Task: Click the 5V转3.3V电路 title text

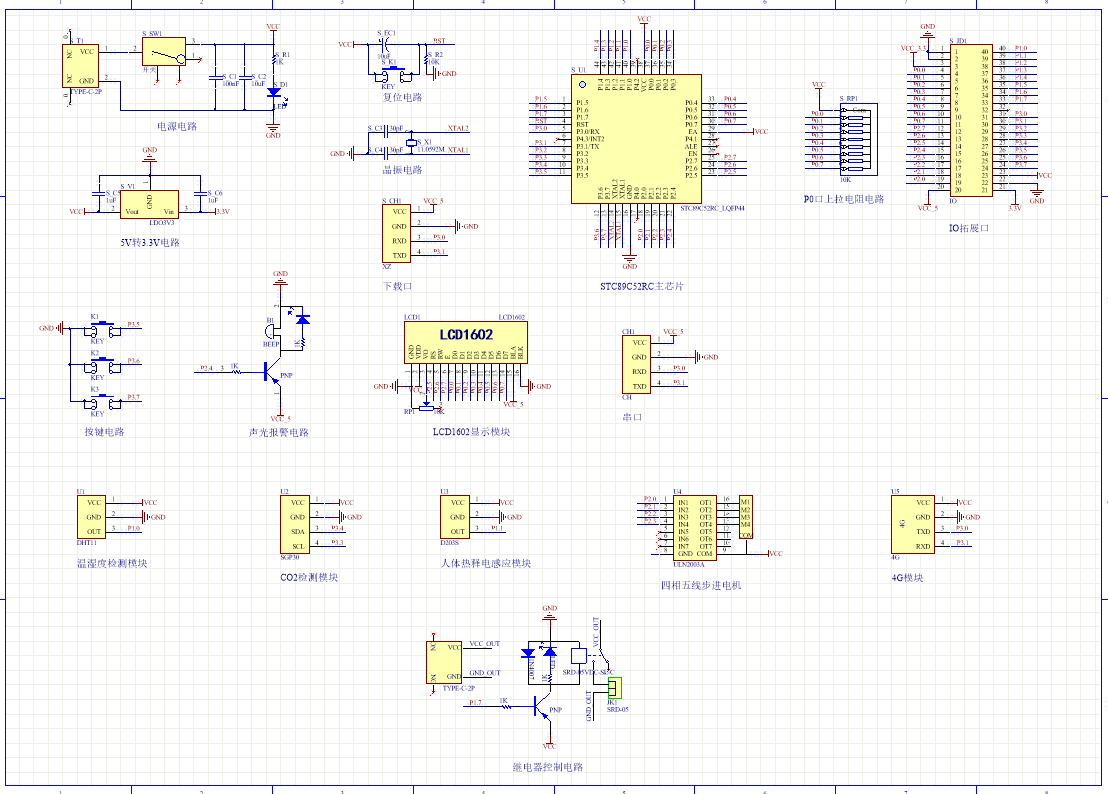Action: click(x=150, y=242)
